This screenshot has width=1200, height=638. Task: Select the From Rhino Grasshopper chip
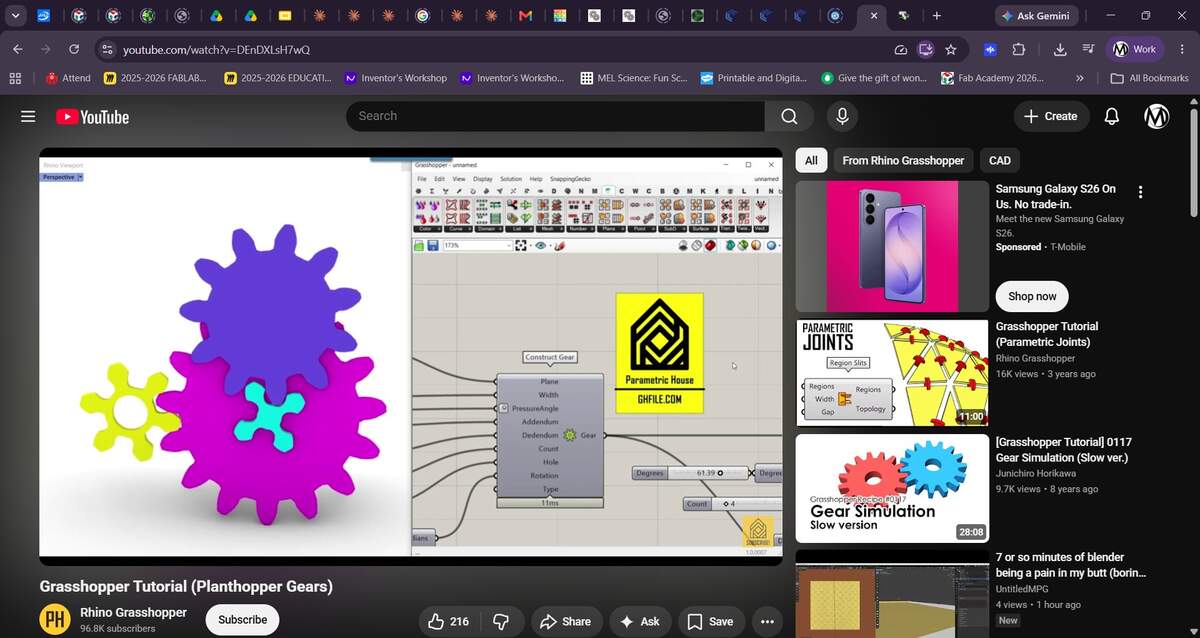tap(903, 160)
